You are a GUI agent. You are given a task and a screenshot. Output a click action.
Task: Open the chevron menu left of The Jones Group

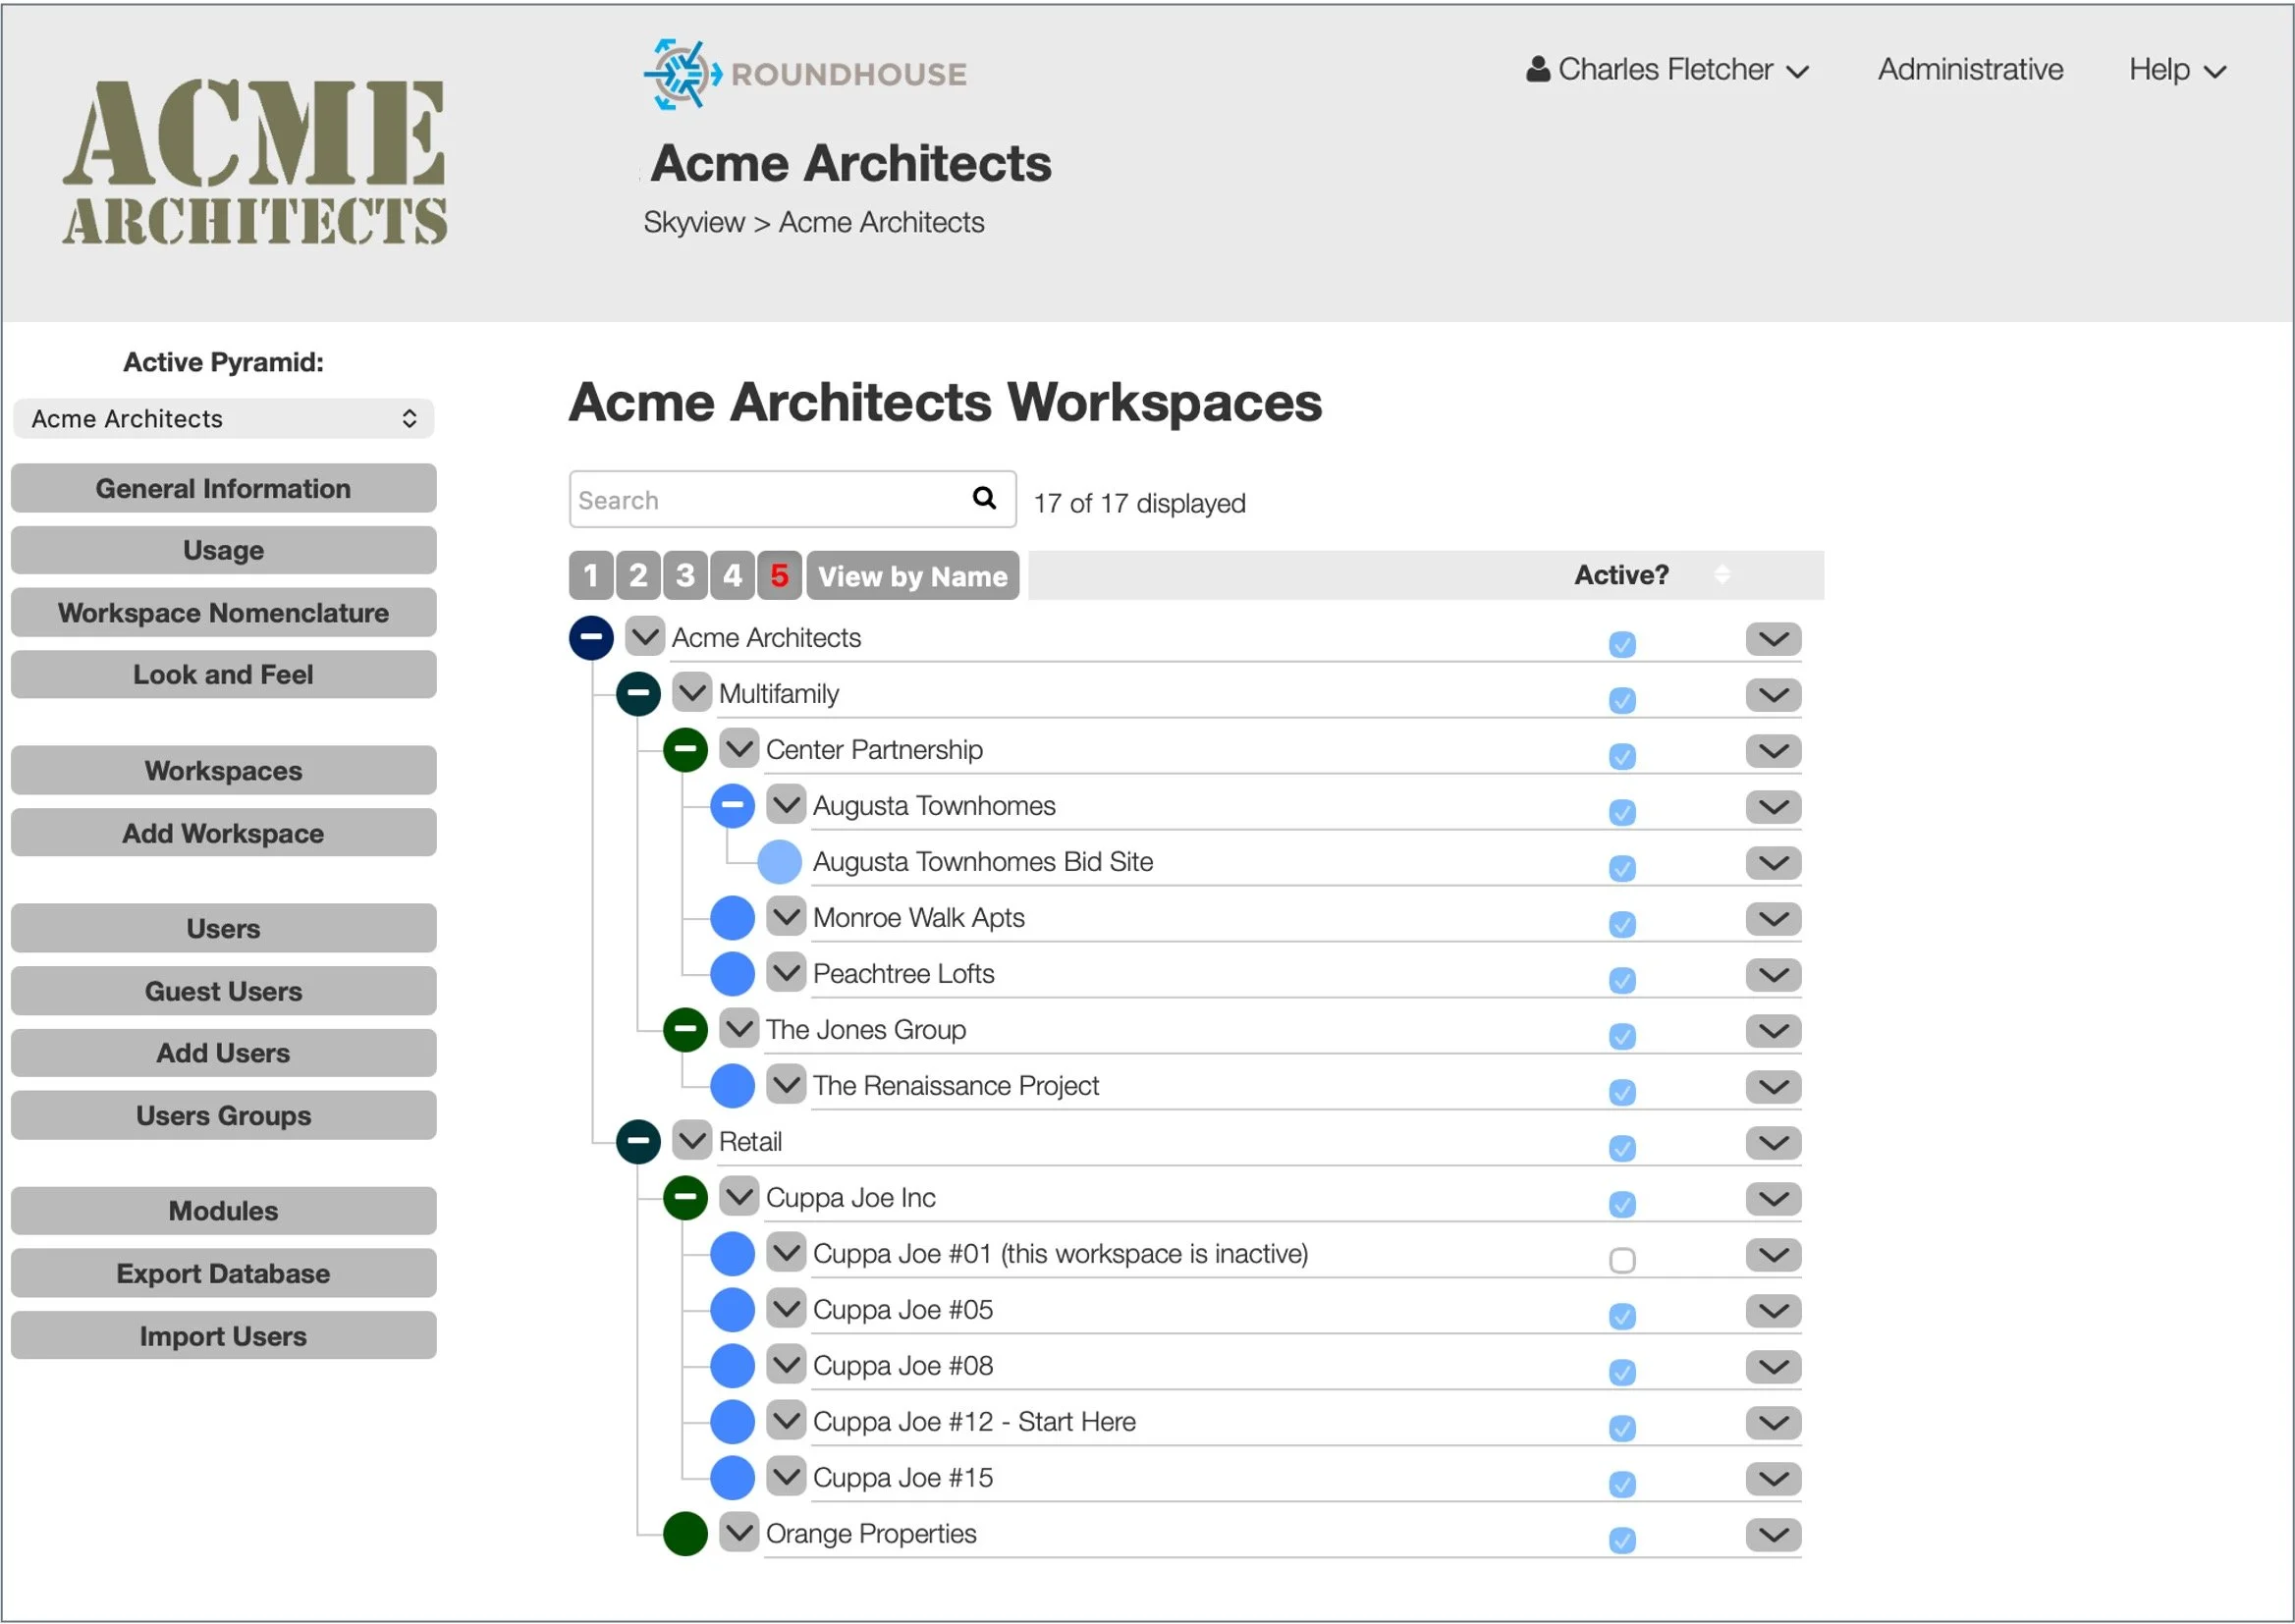(739, 1029)
